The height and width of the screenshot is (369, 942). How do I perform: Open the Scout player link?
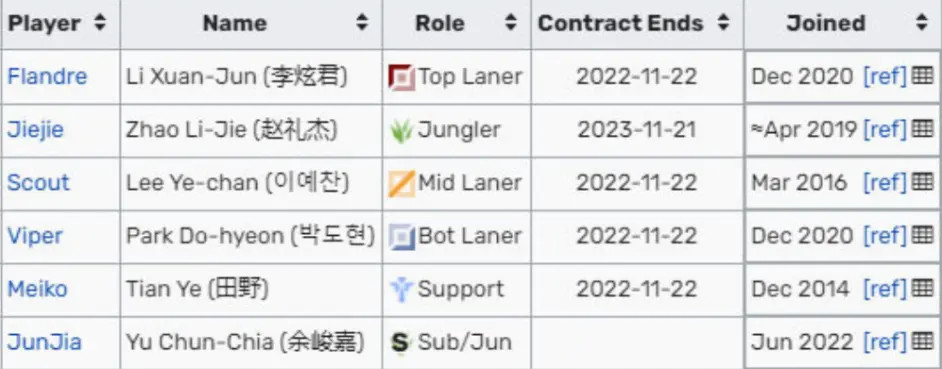coord(38,182)
